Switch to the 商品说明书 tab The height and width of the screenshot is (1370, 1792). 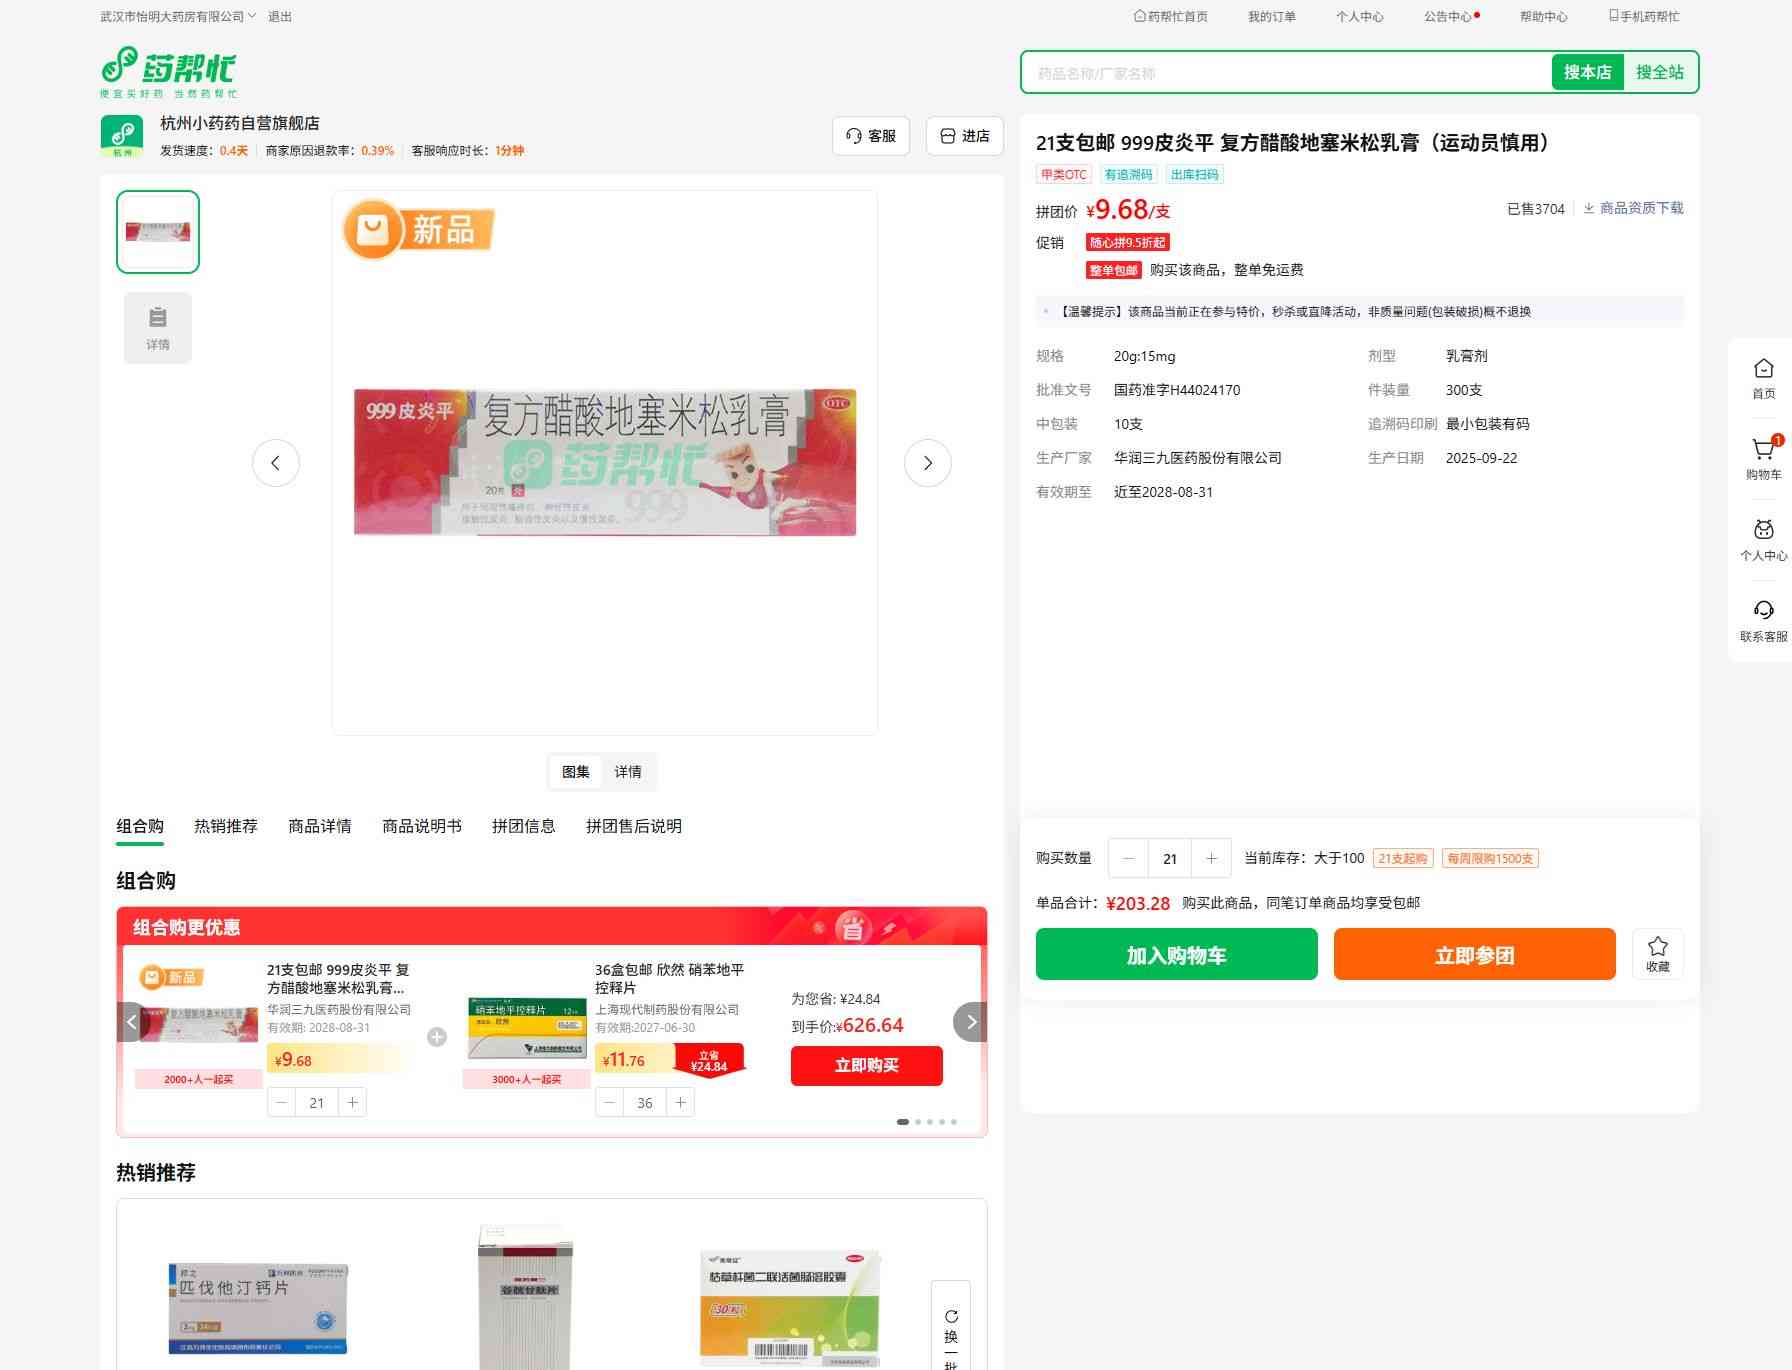421,826
